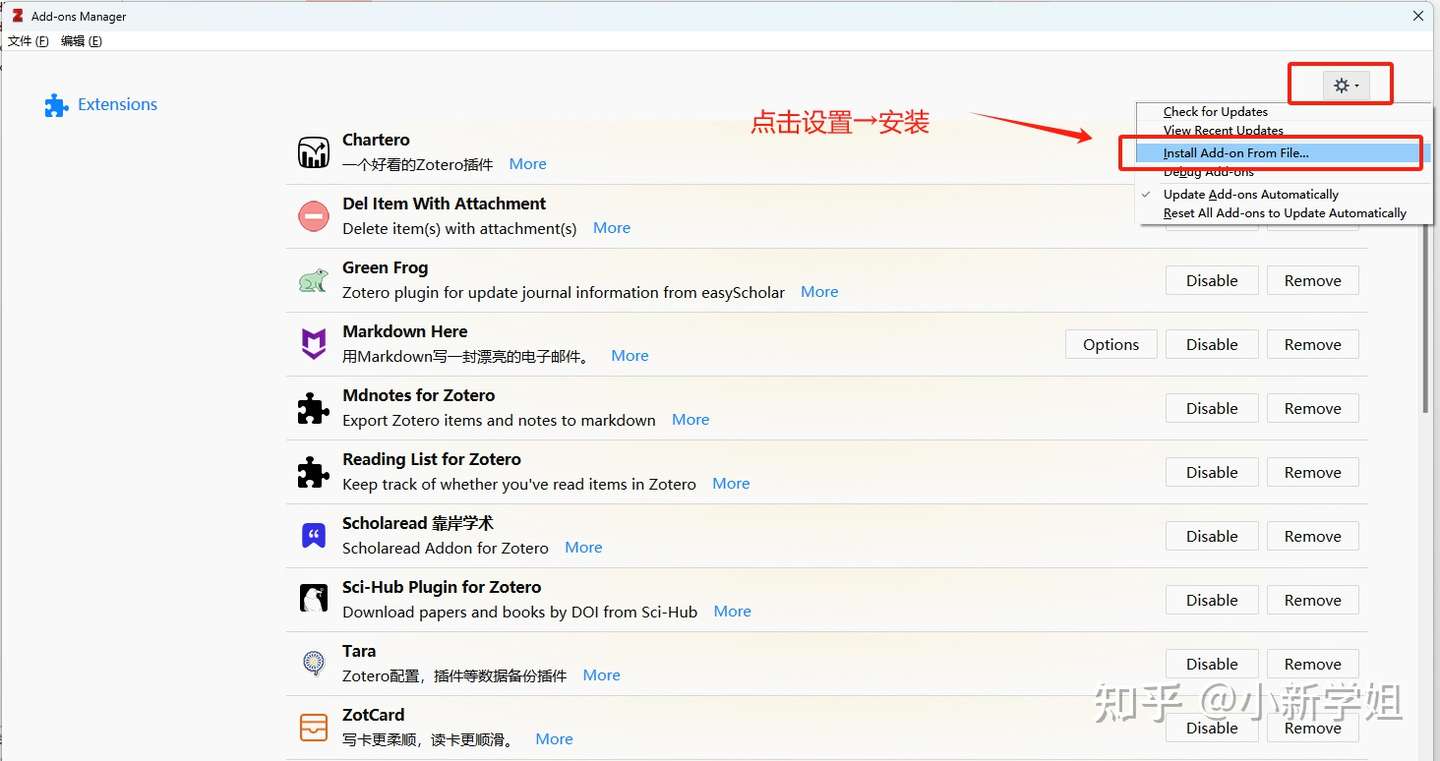1440x761 pixels.
Task: Click the Tara plugin icon
Action: pos(314,663)
